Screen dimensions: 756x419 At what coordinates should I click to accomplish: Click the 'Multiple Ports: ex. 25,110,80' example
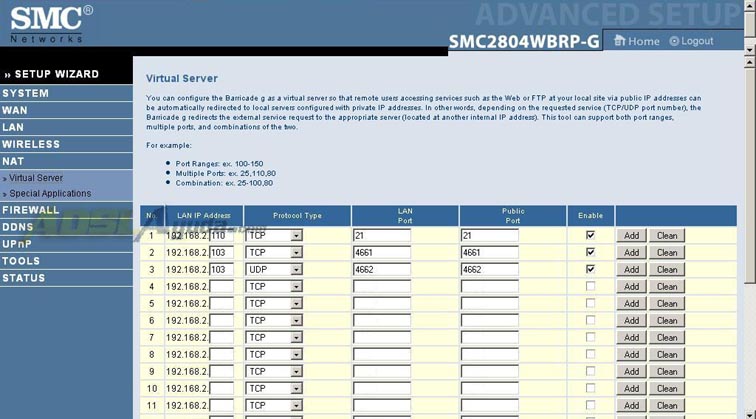coord(226,173)
